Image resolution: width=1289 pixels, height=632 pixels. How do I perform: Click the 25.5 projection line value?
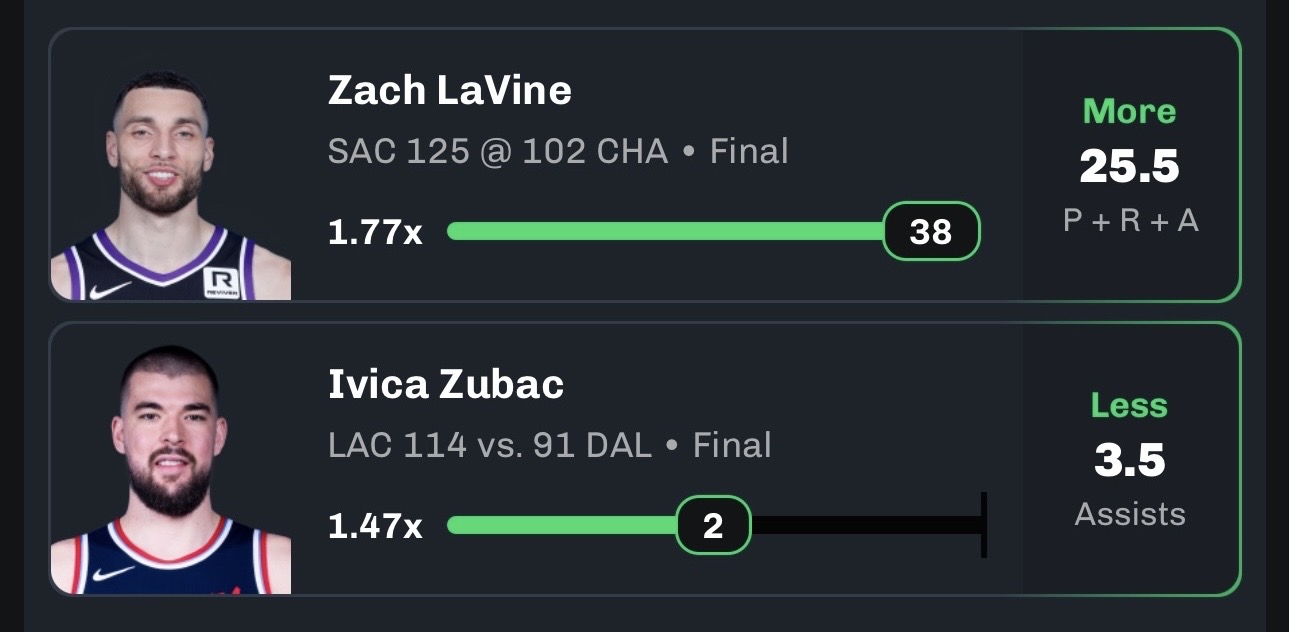pyautogui.click(x=1130, y=167)
